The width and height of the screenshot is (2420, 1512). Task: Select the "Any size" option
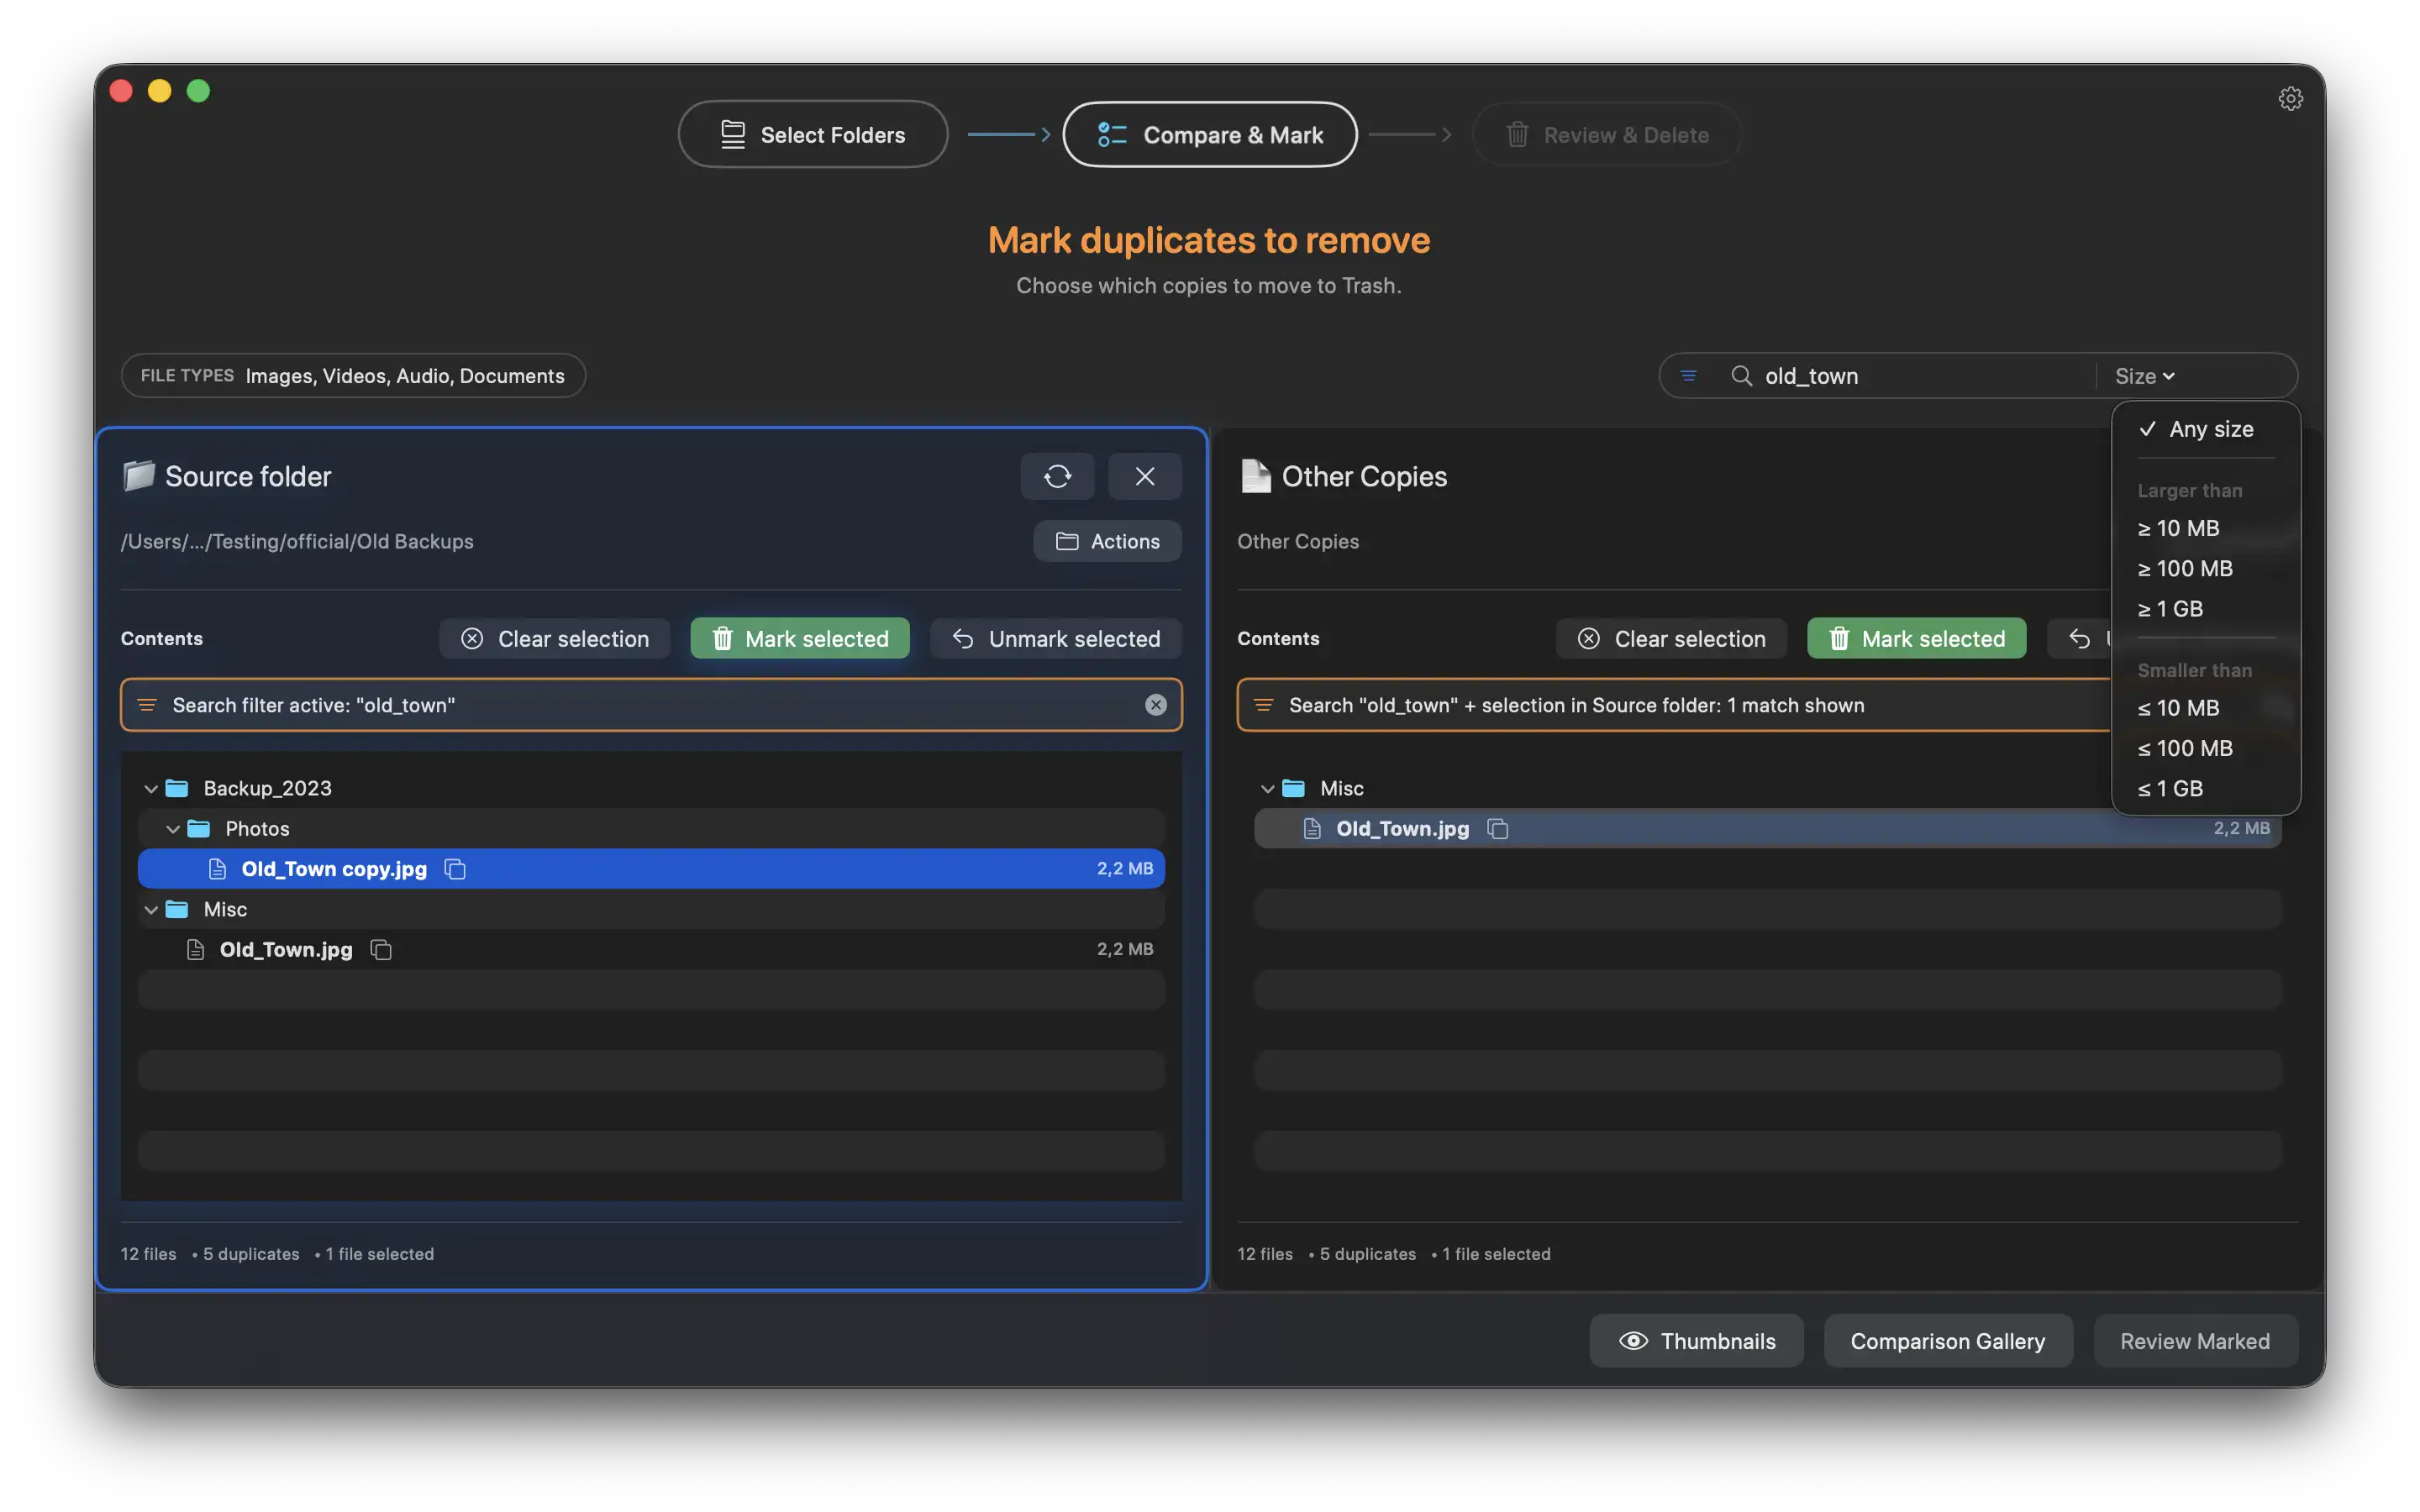pos(2208,429)
